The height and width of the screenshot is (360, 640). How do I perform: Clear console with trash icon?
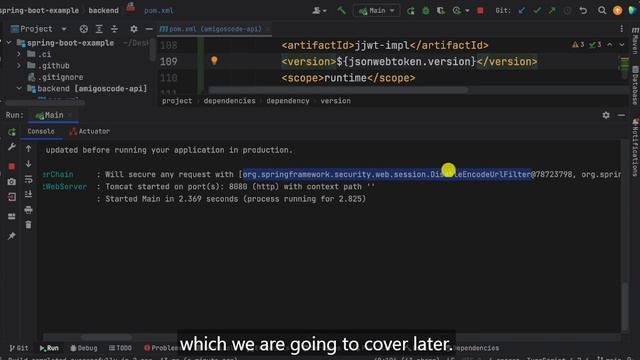click(x=28, y=225)
